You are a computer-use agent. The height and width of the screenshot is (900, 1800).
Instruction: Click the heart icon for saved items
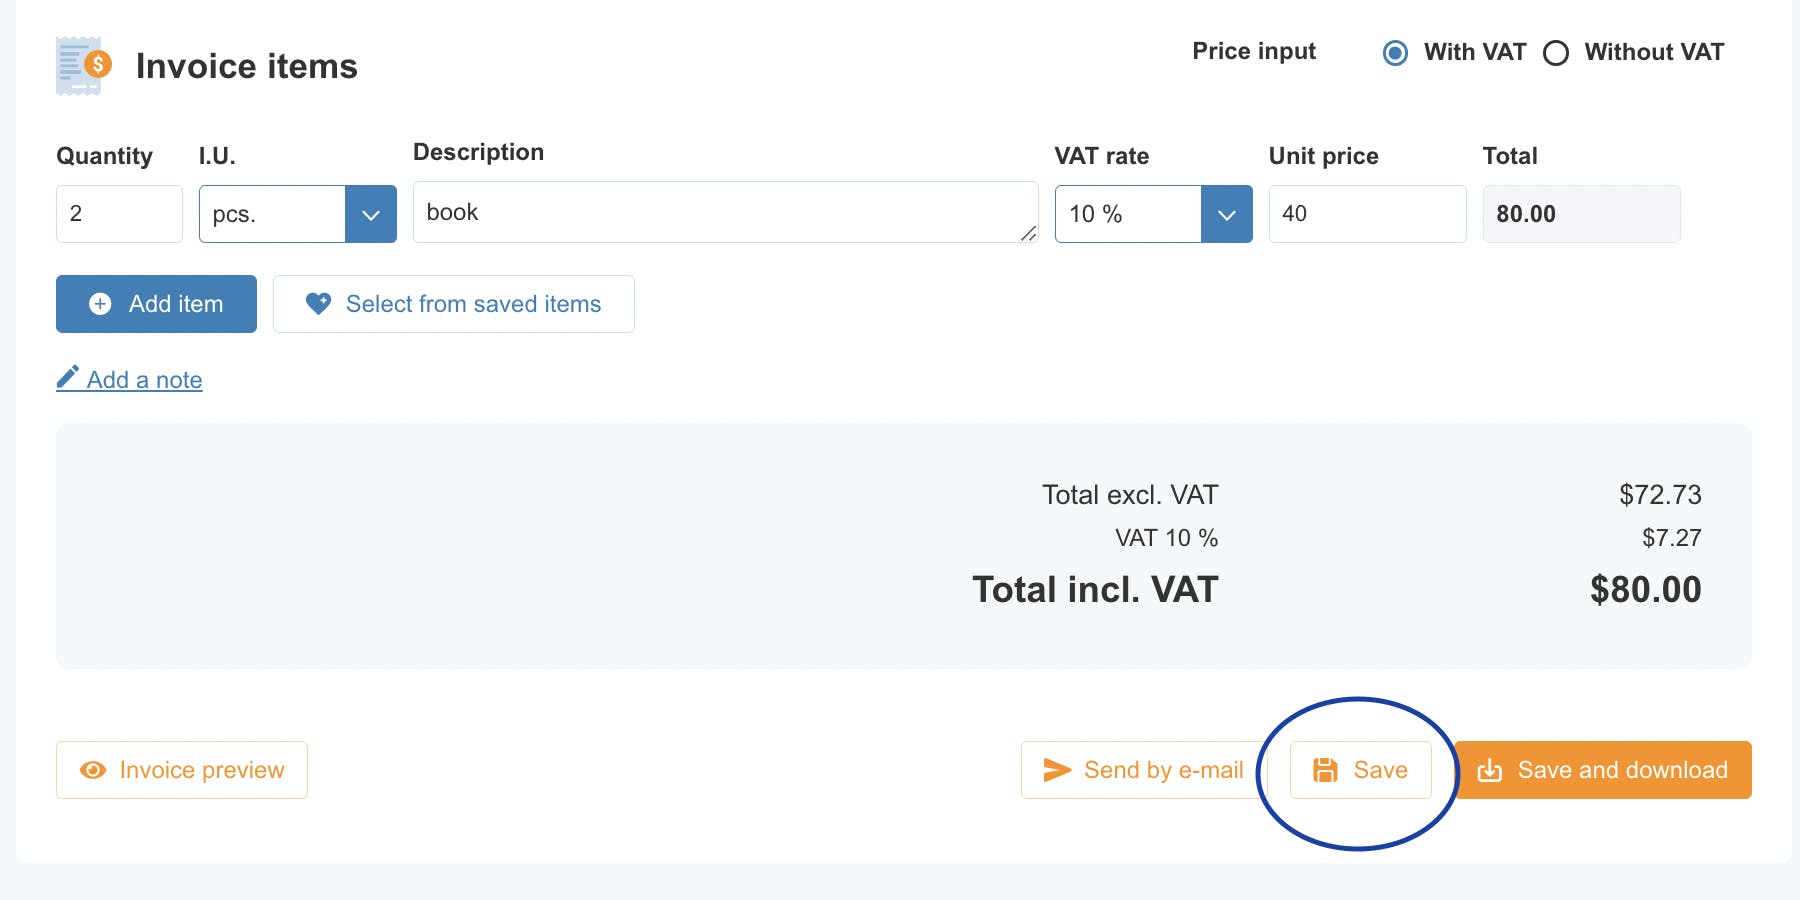pos(318,303)
